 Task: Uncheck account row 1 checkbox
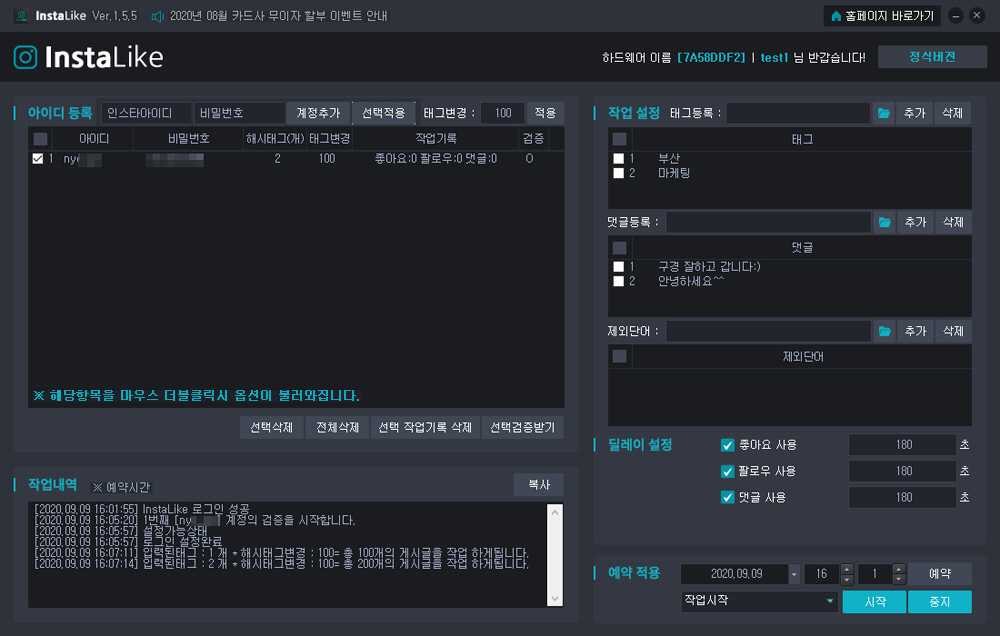click(x=38, y=158)
